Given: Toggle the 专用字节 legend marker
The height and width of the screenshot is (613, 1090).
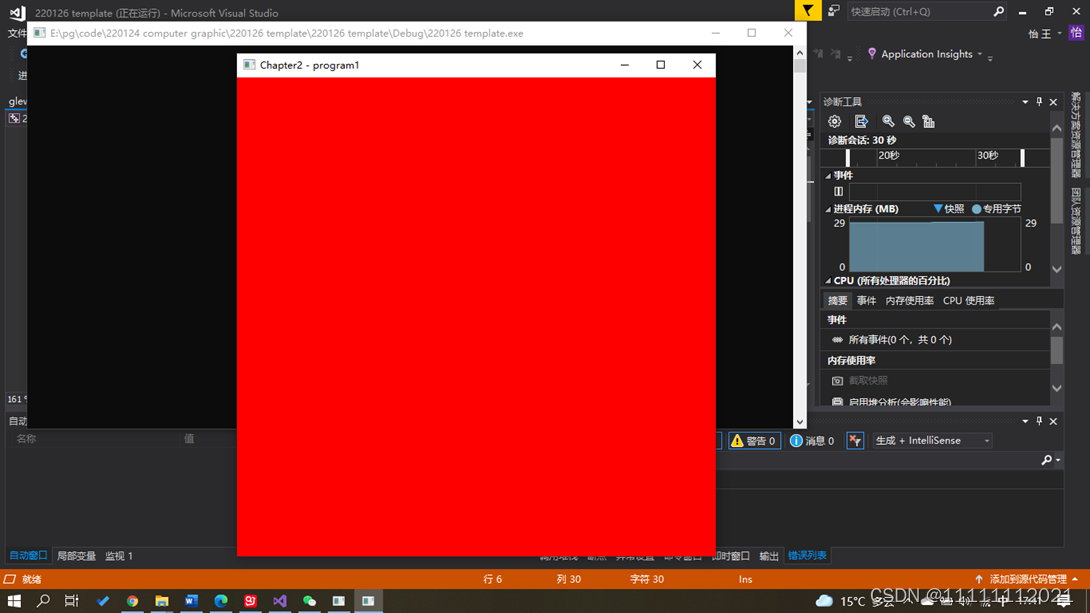Looking at the screenshot, I should point(977,209).
